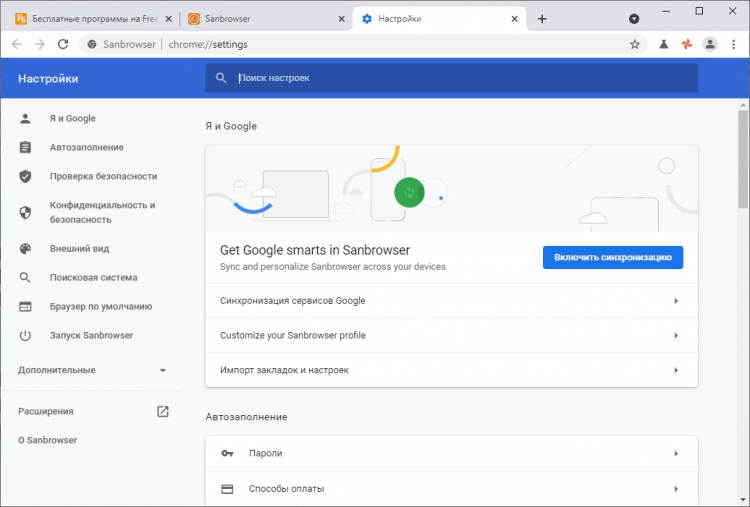The height and width of the screenshot is (507, 750).
Task: Click the Включить синхронизацию button
Action: point(612,257)
